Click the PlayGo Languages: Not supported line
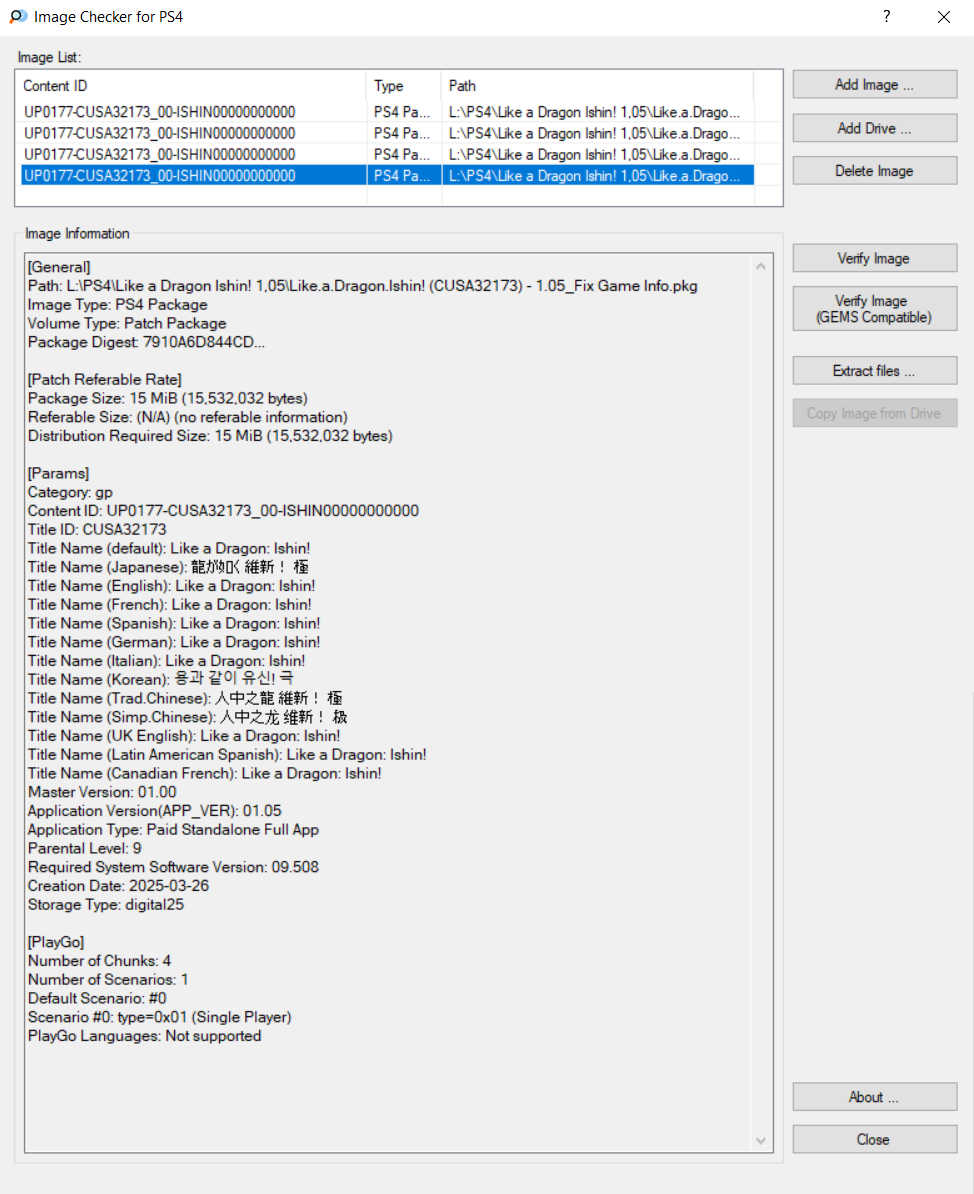The image size is (974, 1194). click(x=145, y=1036)
